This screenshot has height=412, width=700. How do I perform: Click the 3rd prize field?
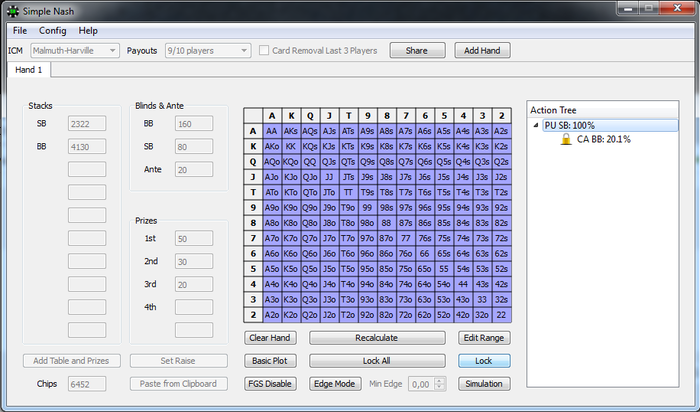(x=194, y=284)
